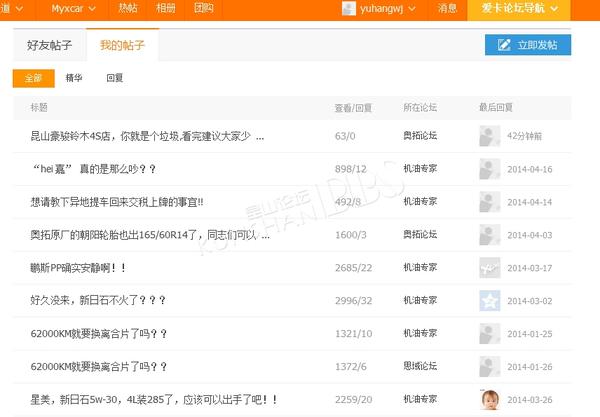Click the 最后回复 column header
Screen dimensions: 600x417
click(496, 108)
